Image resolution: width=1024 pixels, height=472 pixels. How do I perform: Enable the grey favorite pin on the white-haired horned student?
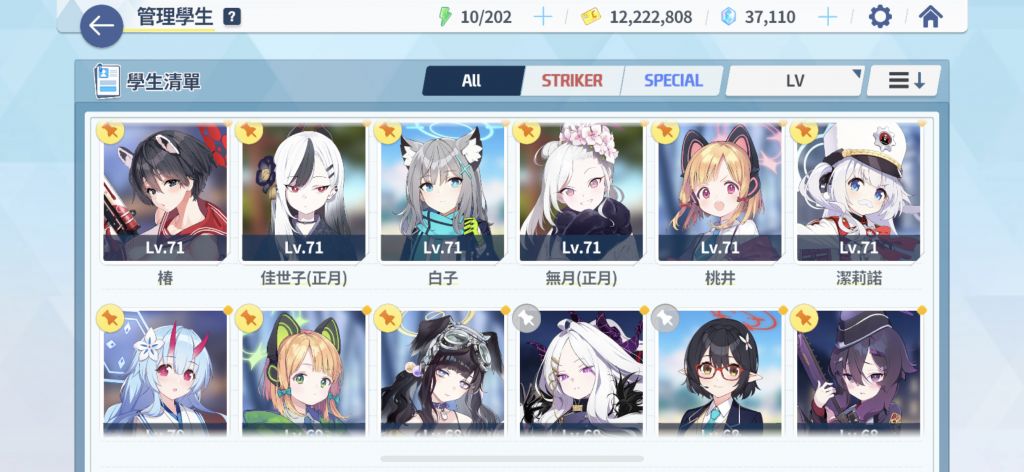click(526, 318)
